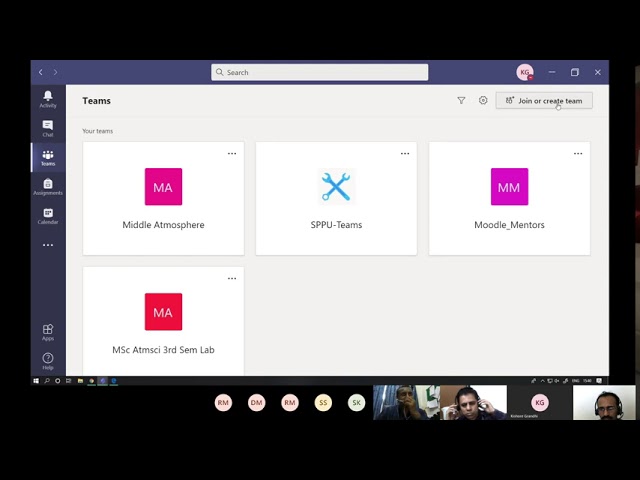Show more apps ellipsis in sidebar
The height and width of the screenshot is (480, 640).
[48, 245]
